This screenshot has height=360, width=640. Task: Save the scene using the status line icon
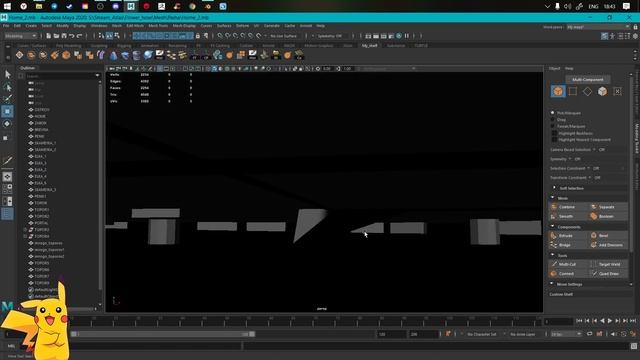pos(64,36)
